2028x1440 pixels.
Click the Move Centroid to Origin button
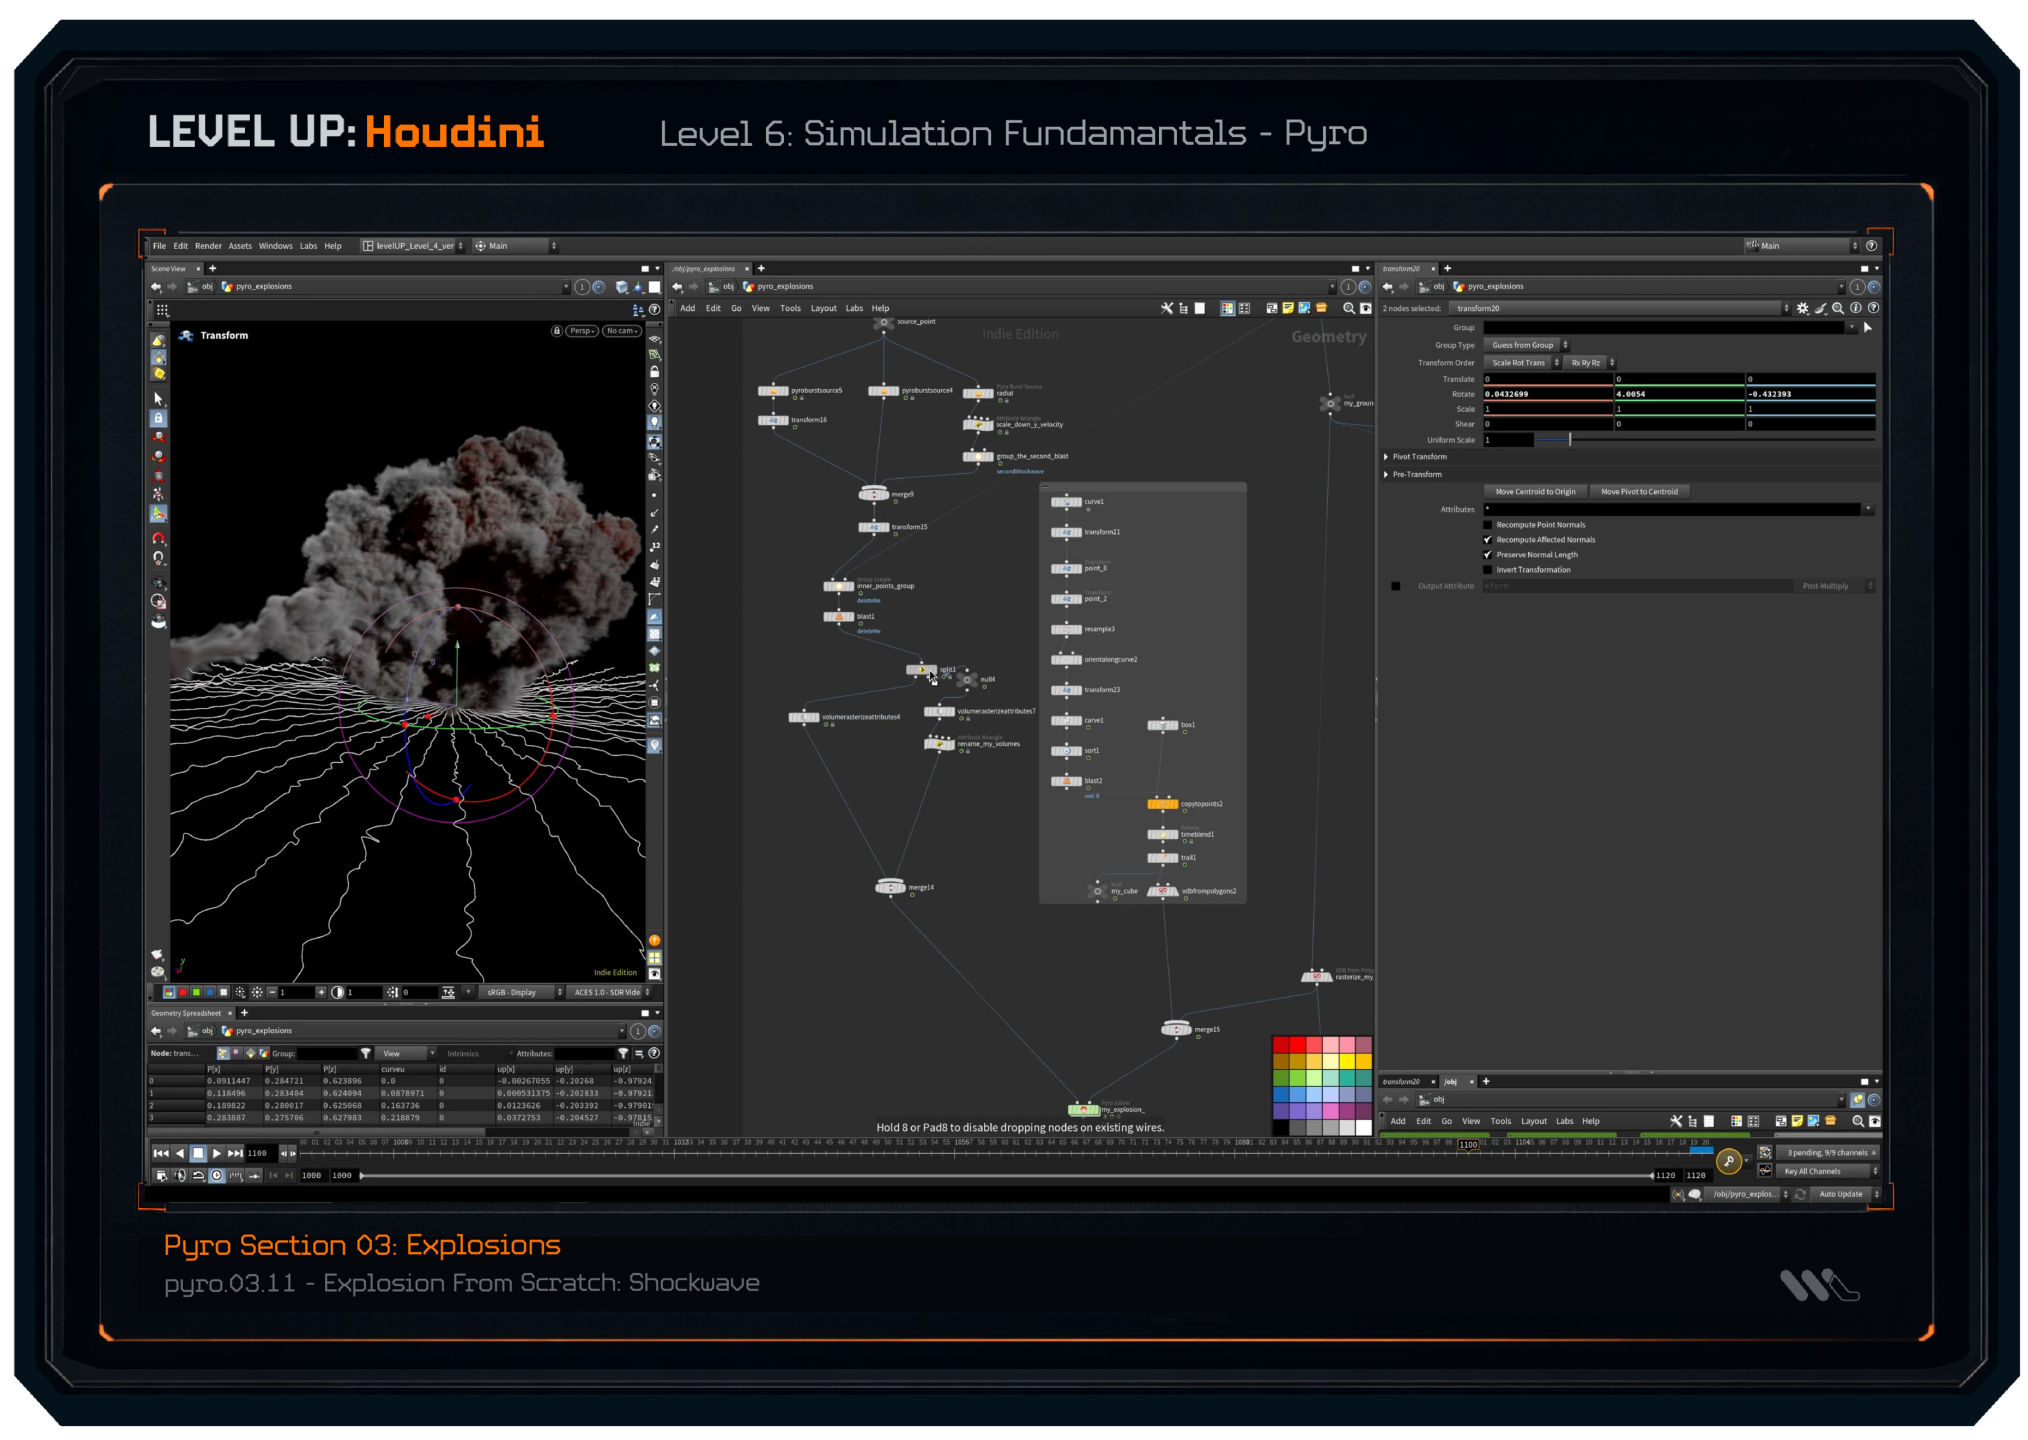(x=1535, y=492)
